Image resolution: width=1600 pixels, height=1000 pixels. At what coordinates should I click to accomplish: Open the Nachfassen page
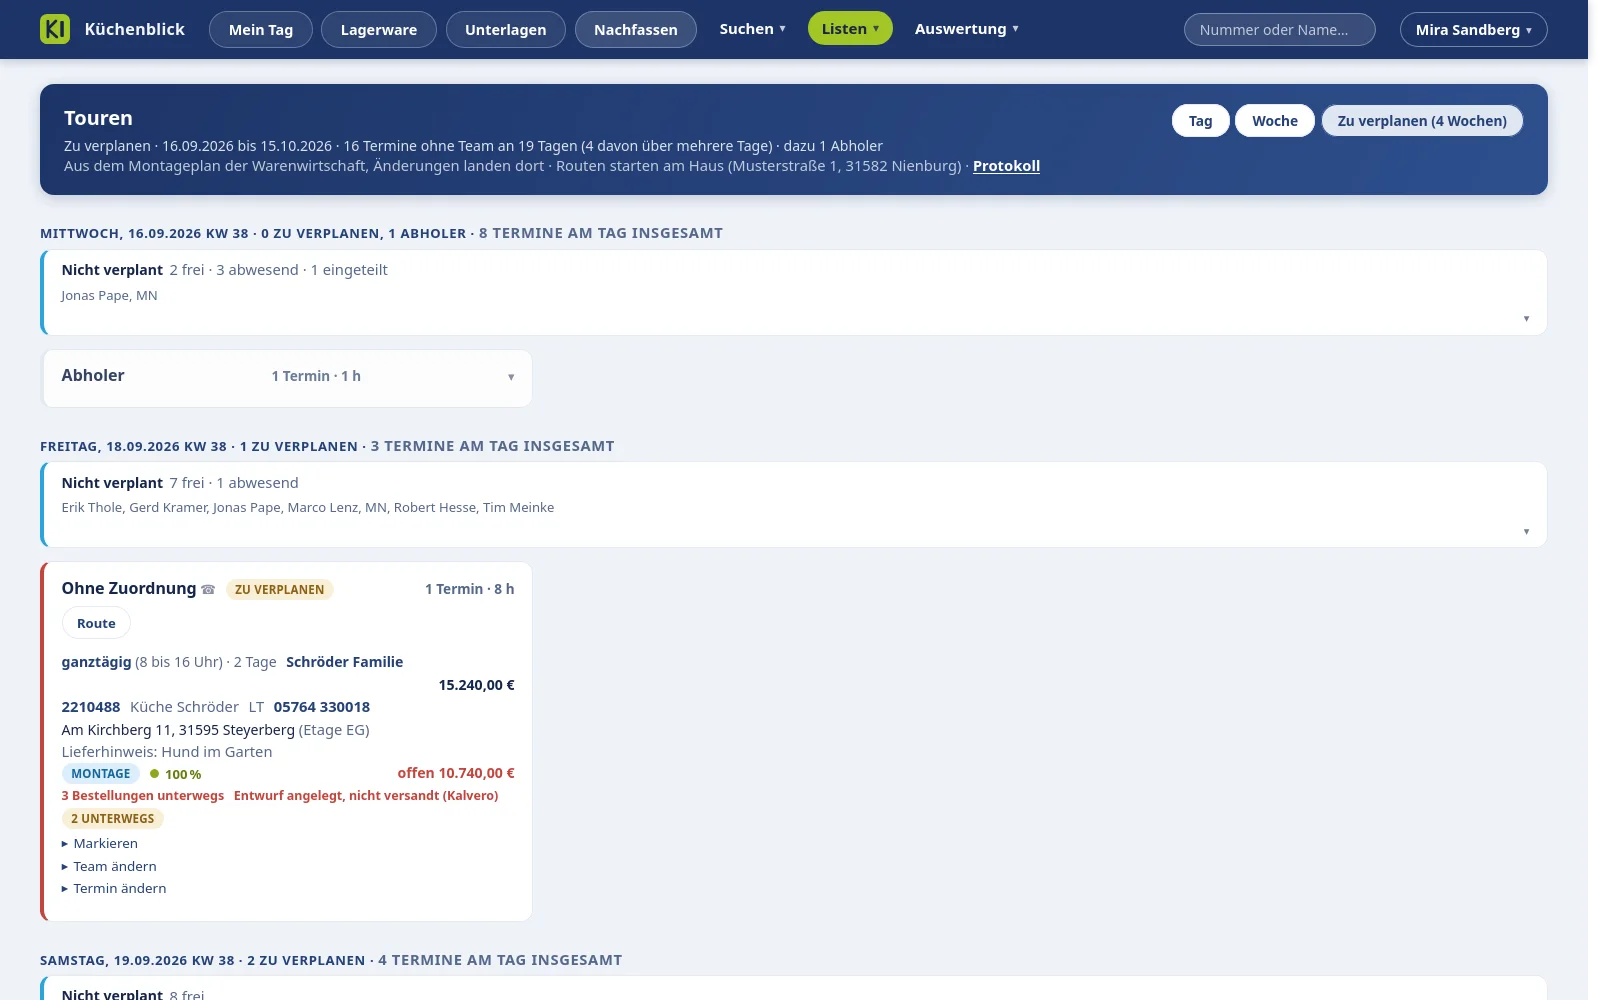click(x=636, y=30)
